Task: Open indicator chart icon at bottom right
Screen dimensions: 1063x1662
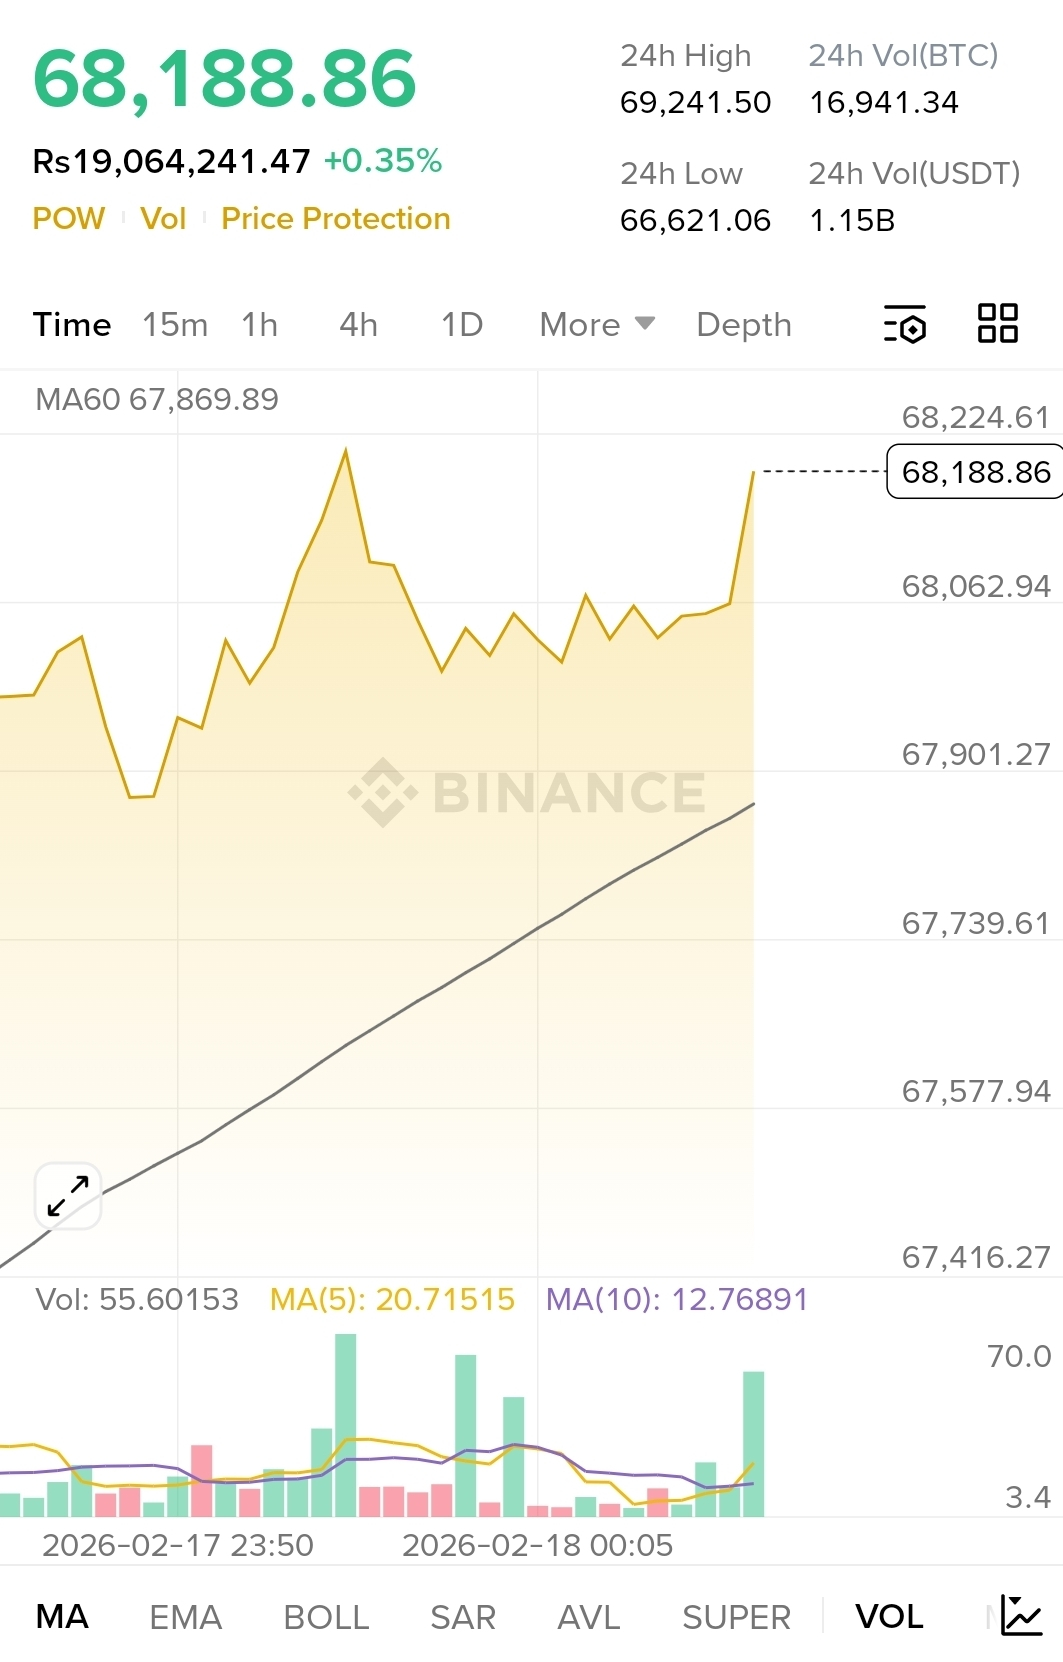Action: [x=1021, y=1616]
